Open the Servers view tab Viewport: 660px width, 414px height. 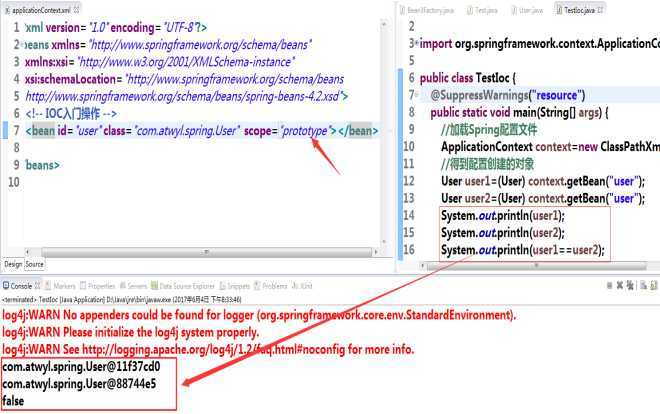[x=133, y=286]
